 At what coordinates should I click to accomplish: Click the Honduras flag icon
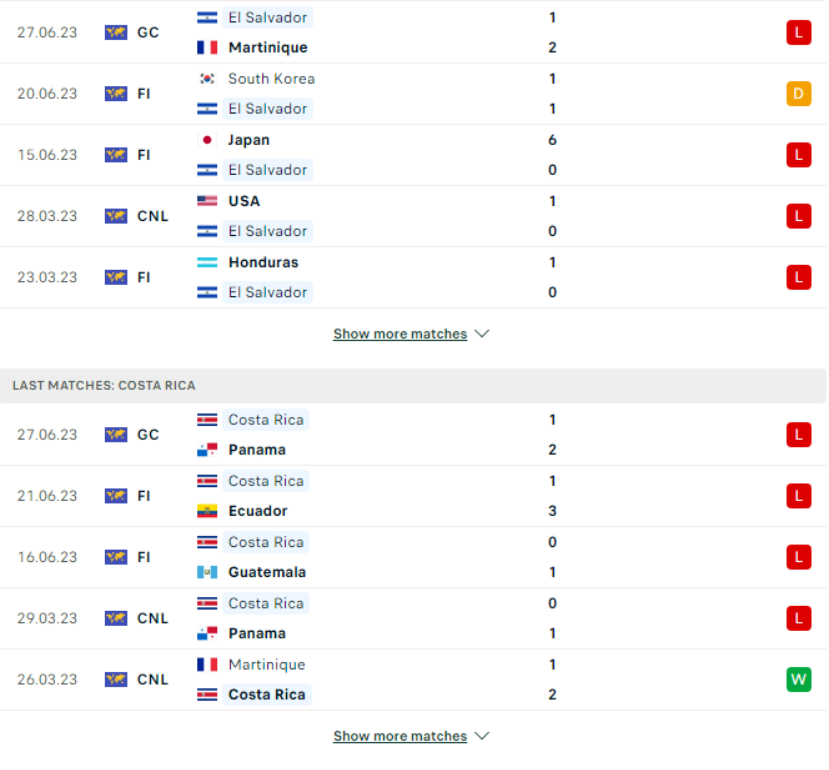[x=207, y=262]
